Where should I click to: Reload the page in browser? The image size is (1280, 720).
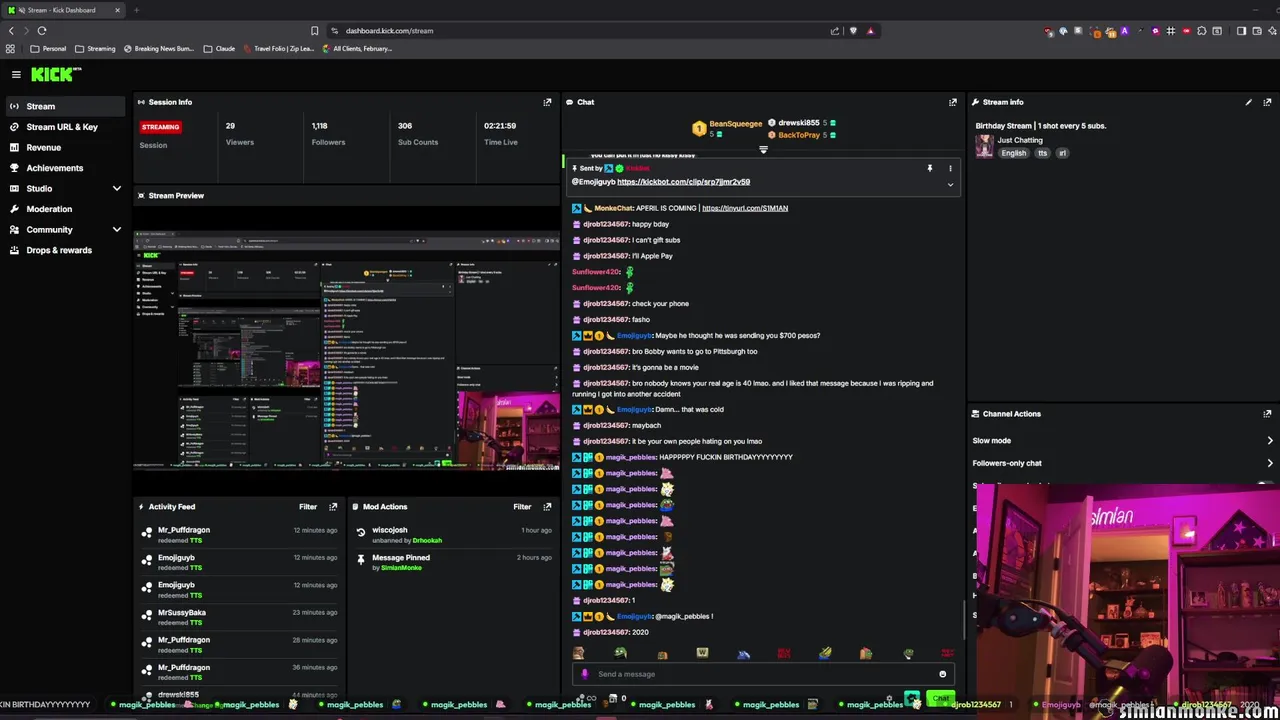click(x=42, y=31)
